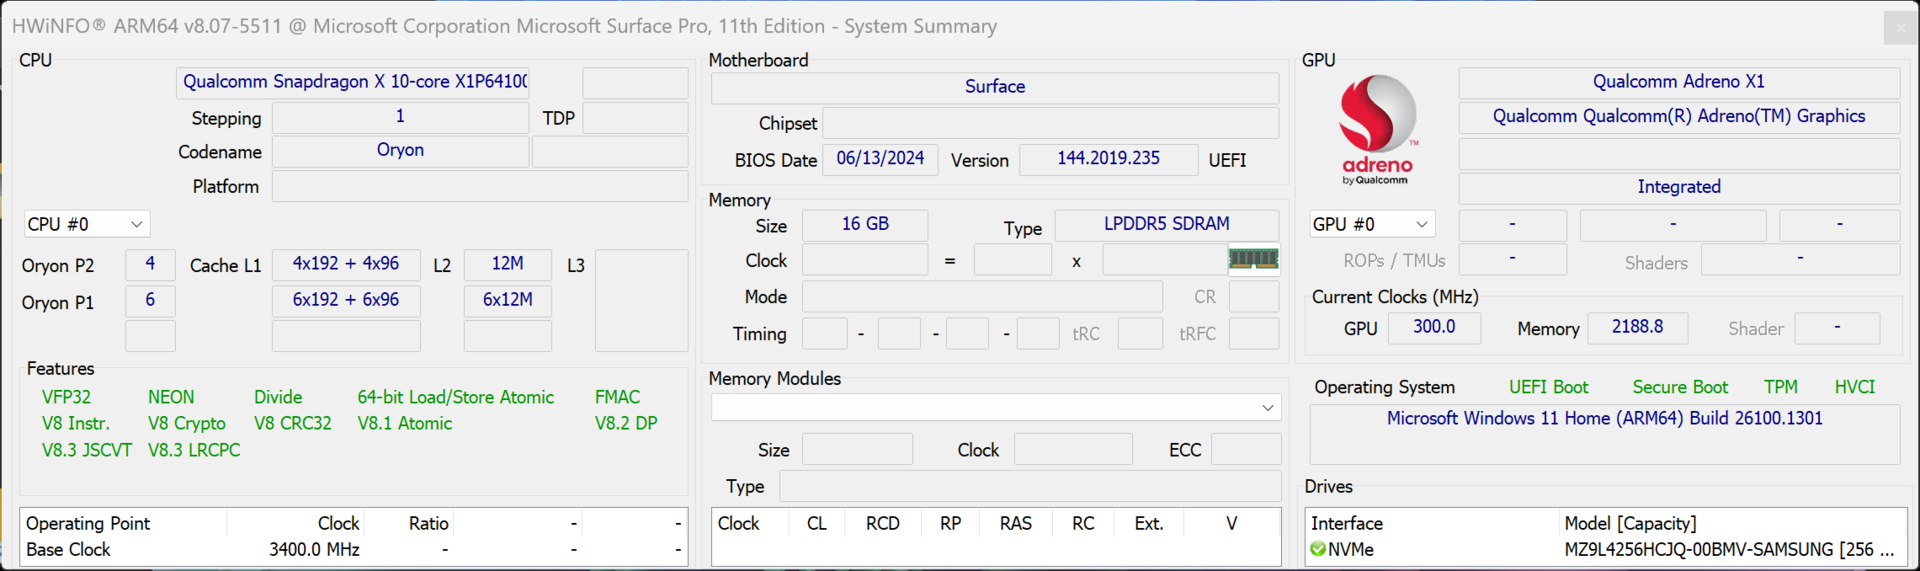Click the Adreno by Qualcomm logo
The height and width of the screenshot is (571, 1920).
click(1377, 130)
